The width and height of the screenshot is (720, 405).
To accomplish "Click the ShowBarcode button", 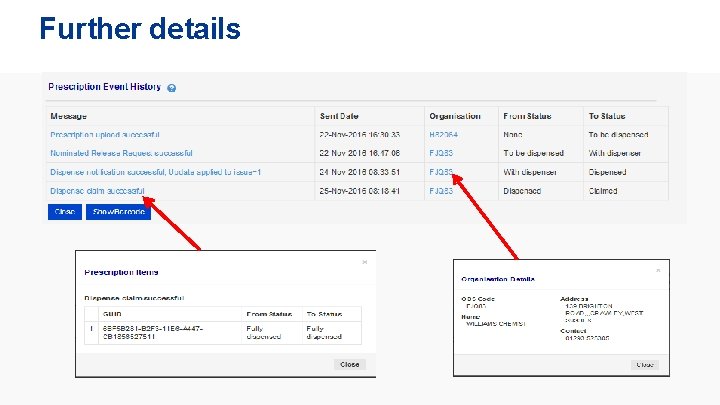I will pyautogui.click(x=118, y=212).
